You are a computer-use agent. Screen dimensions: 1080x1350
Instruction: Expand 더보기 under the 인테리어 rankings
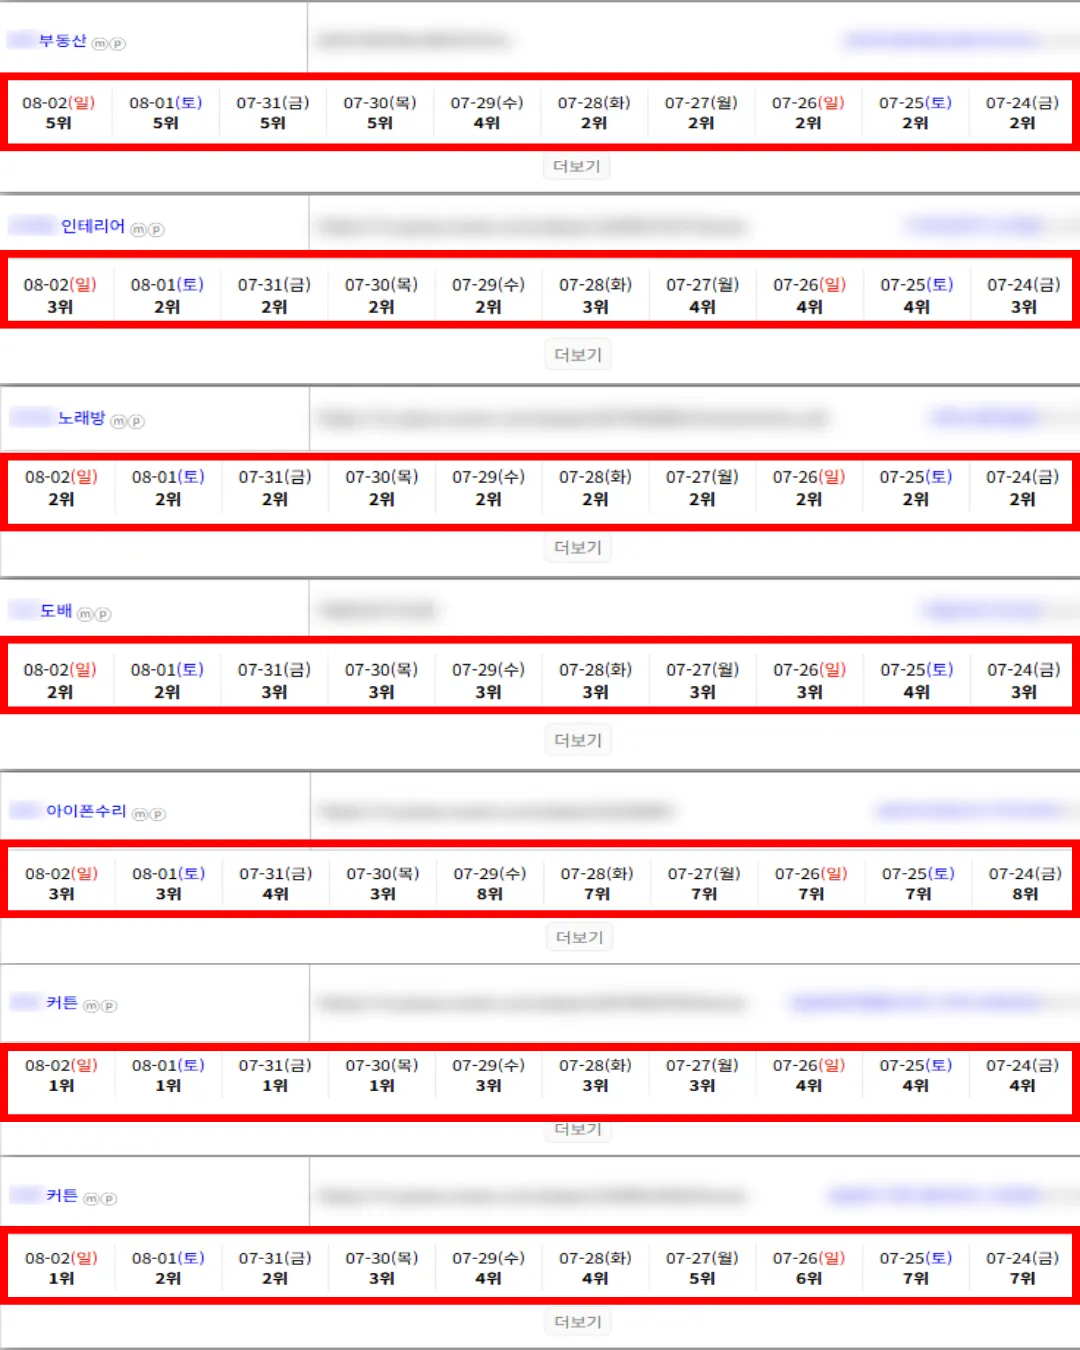point(578,355)
